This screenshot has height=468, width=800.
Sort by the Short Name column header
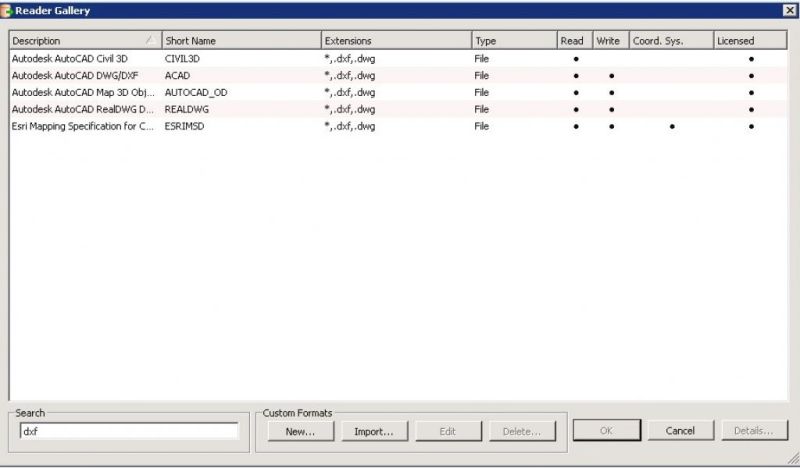241,40
